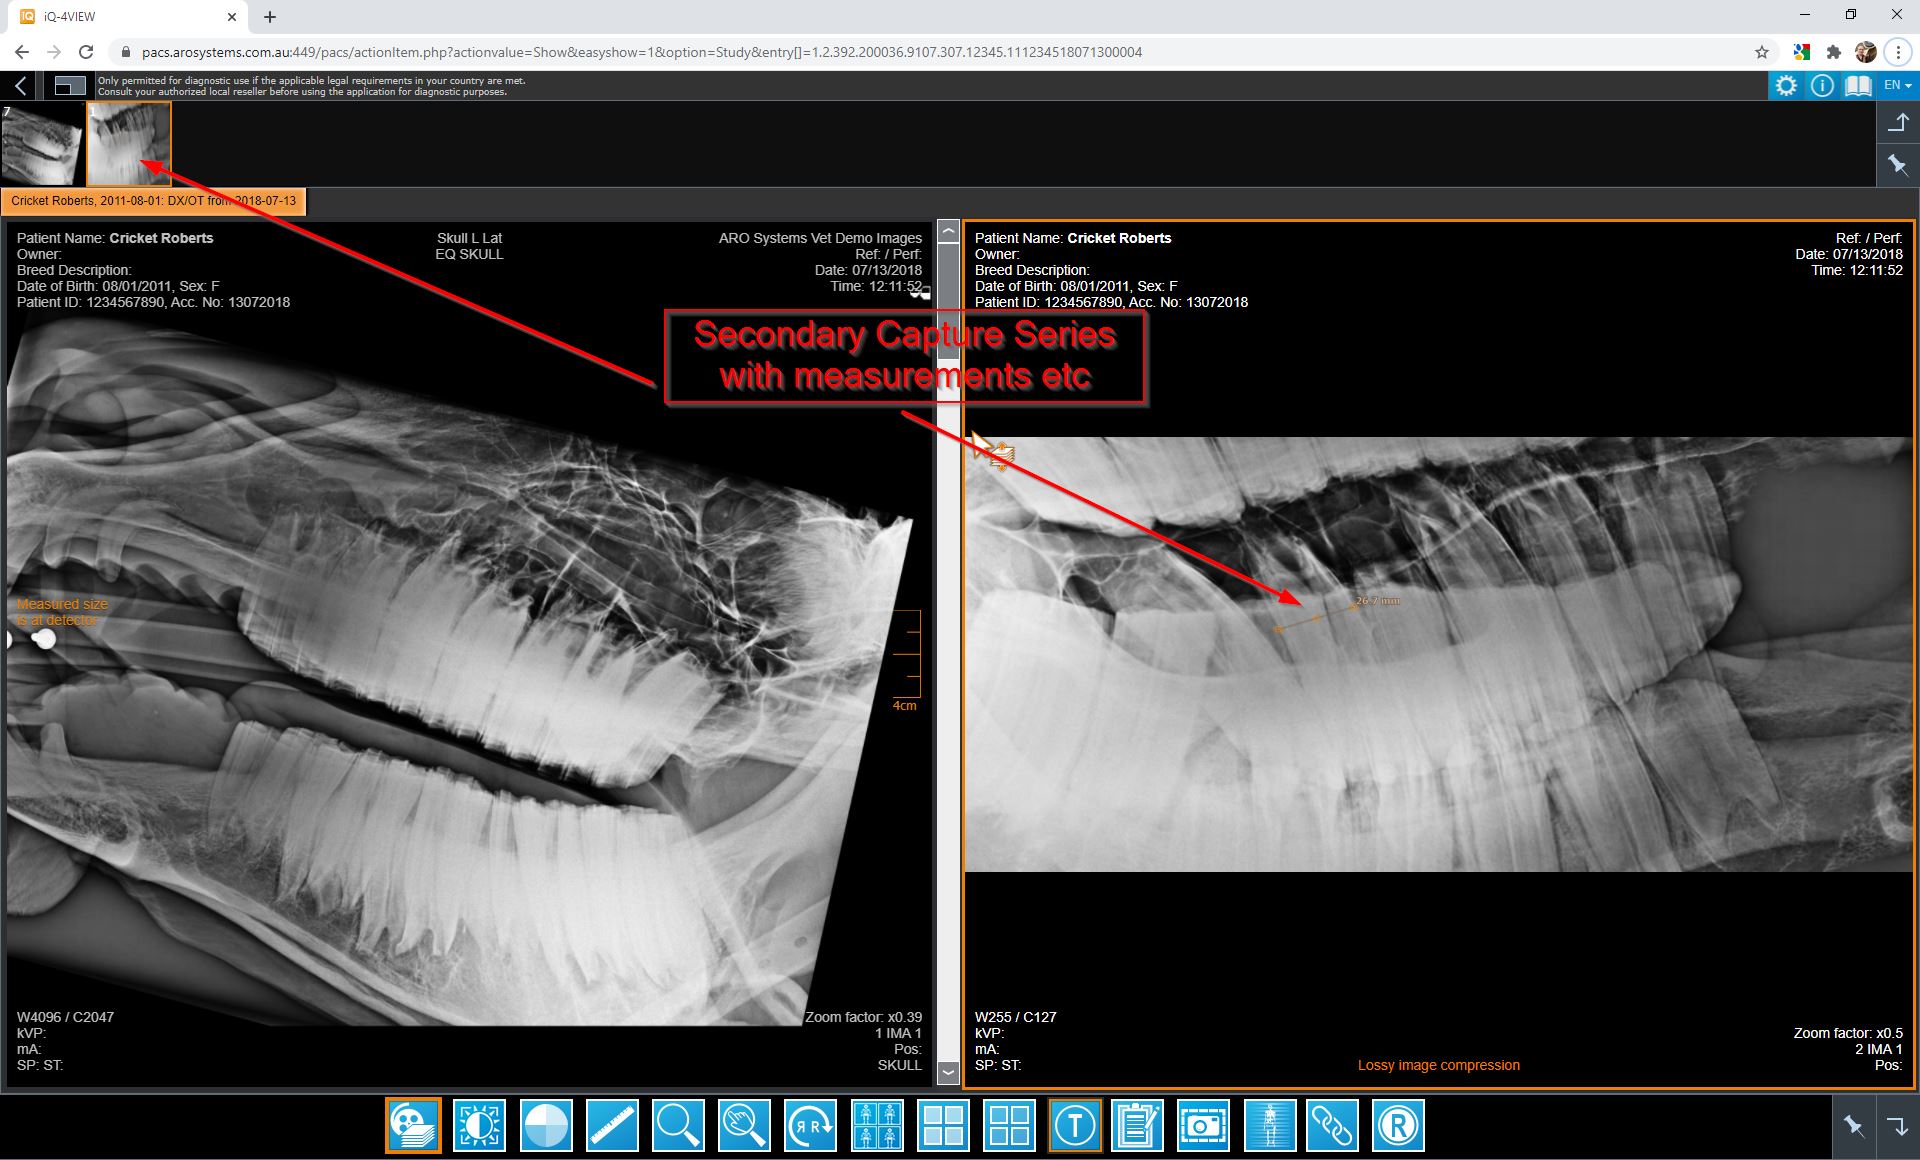Select the ruler measurement tool
This screenshot has width=1920, height=1160.
point(612,1125)
